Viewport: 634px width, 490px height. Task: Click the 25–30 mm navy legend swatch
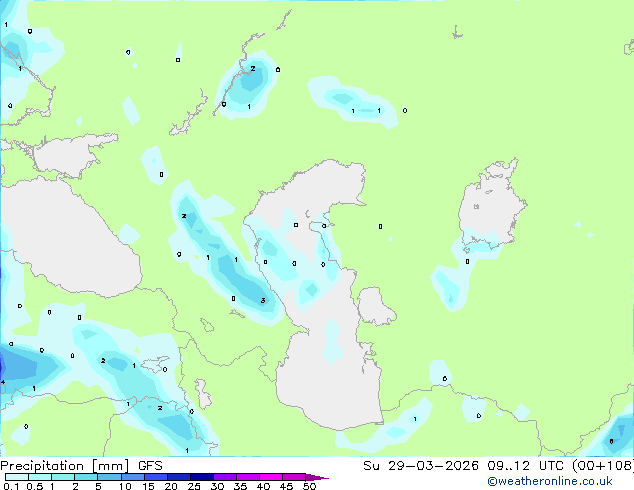pos(202,477)
